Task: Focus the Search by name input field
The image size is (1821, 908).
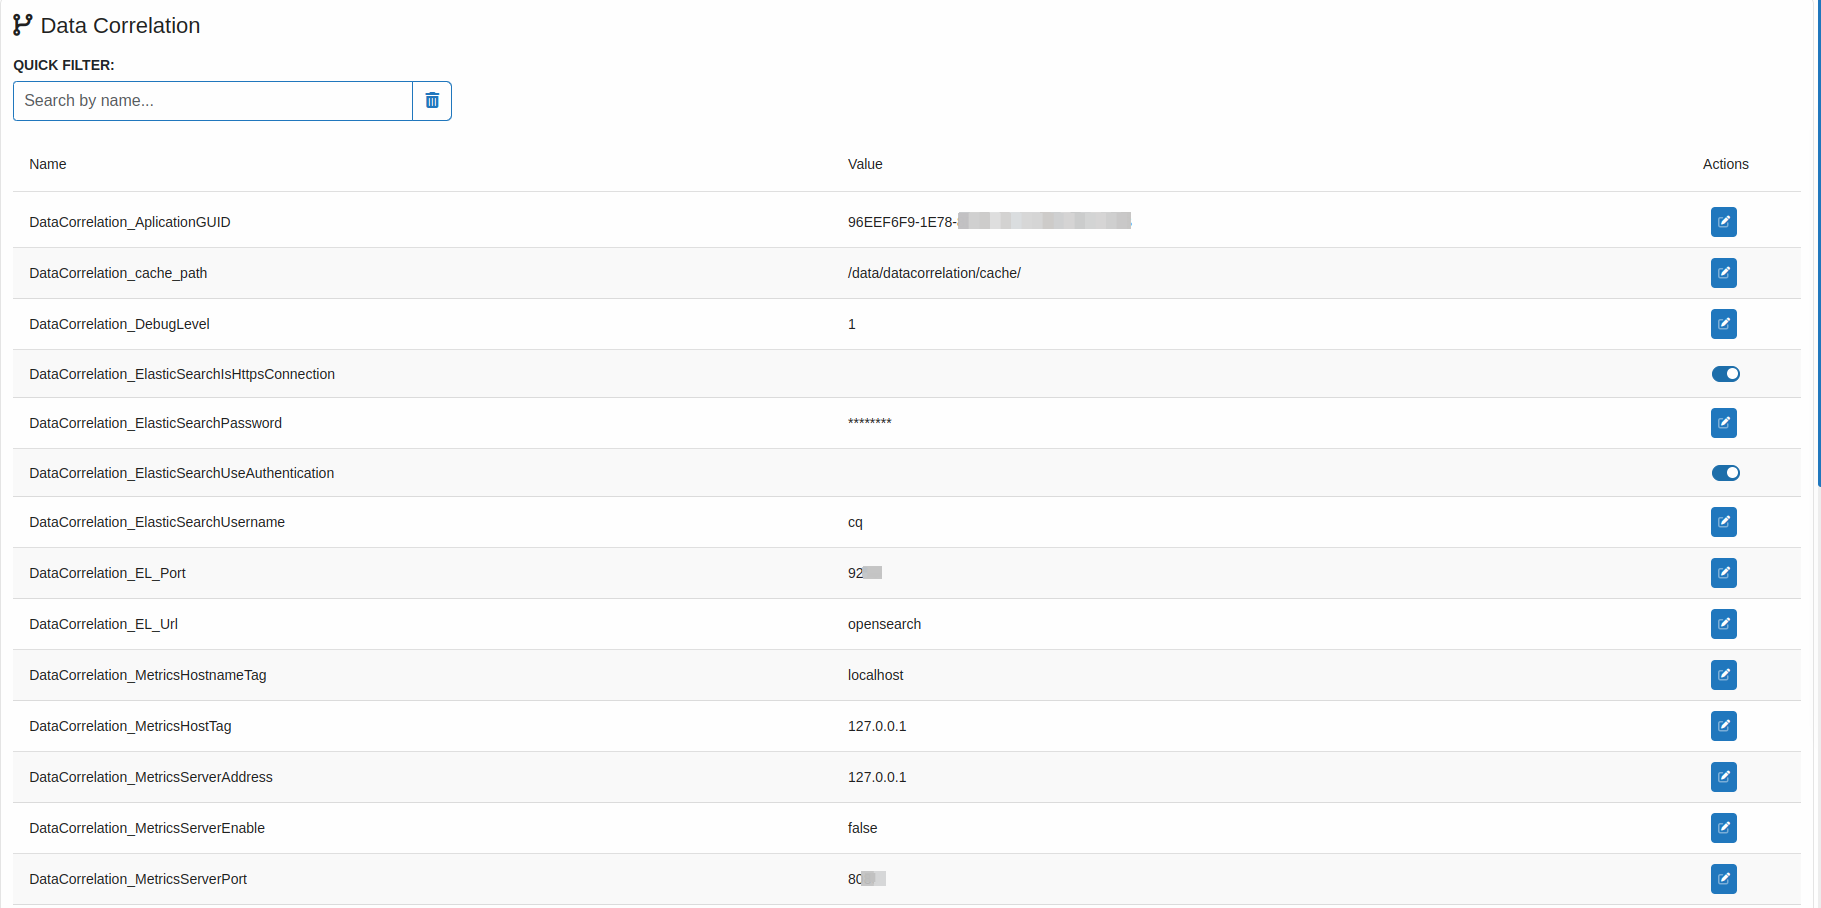Action: [x=213, y=101]
